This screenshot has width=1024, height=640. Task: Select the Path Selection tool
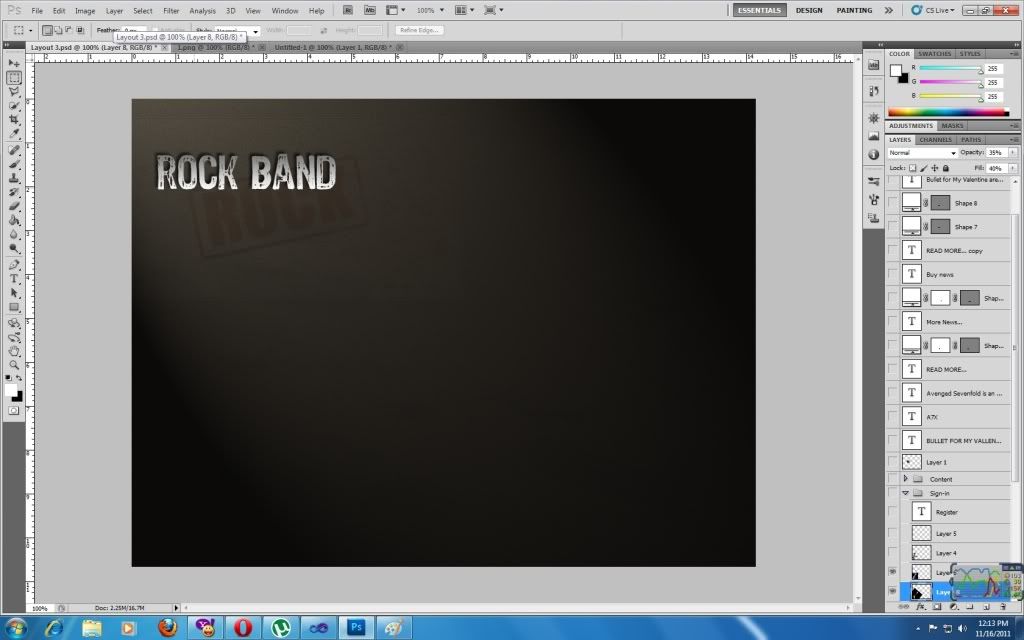tap(14, 293)
